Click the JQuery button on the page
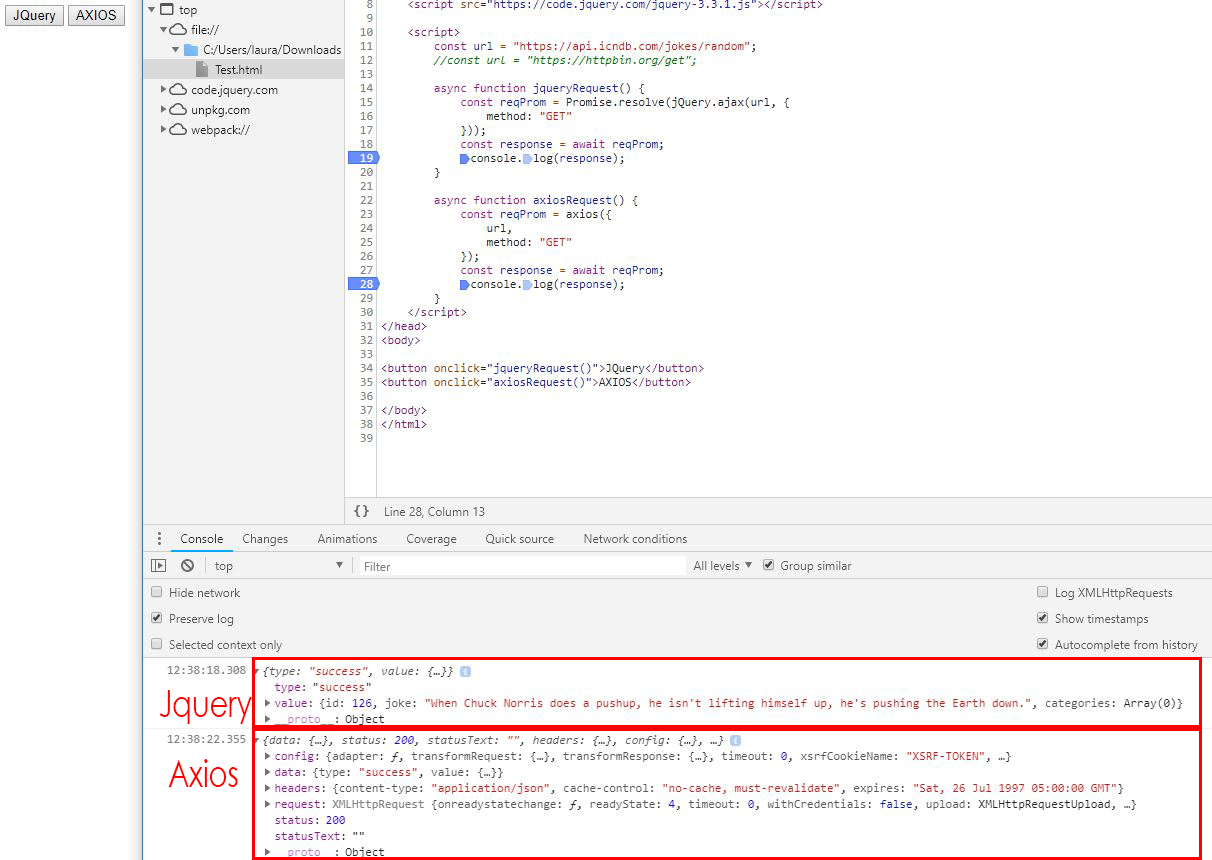Viewport: 1212px width, 860px height. click(34, 16)
